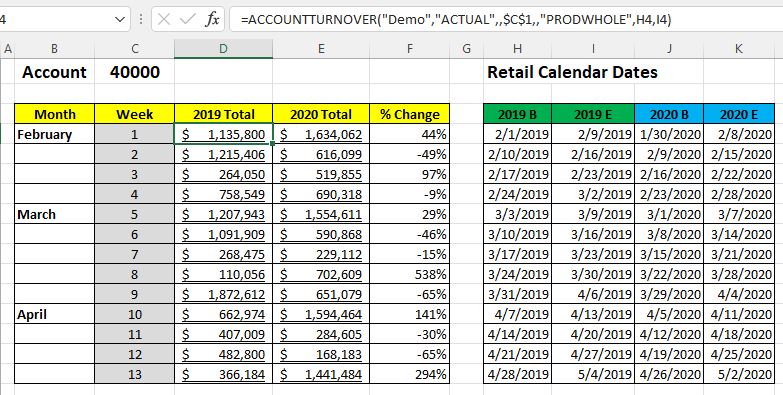The image size is (783, 395).
Task: Click the -46% change cell
Action: pos(410,234)
